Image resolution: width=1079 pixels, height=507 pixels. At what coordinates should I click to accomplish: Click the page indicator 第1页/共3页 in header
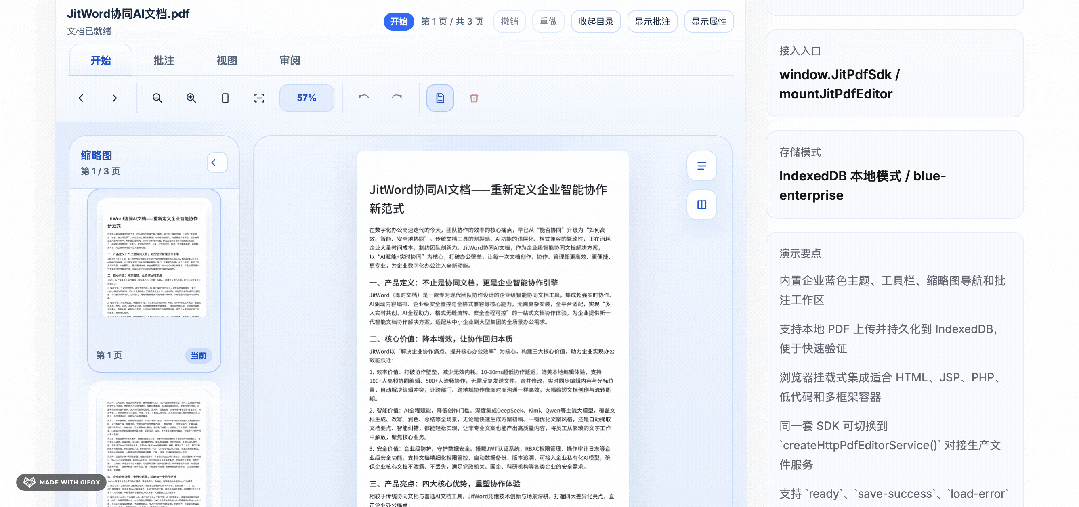[452, 21]
